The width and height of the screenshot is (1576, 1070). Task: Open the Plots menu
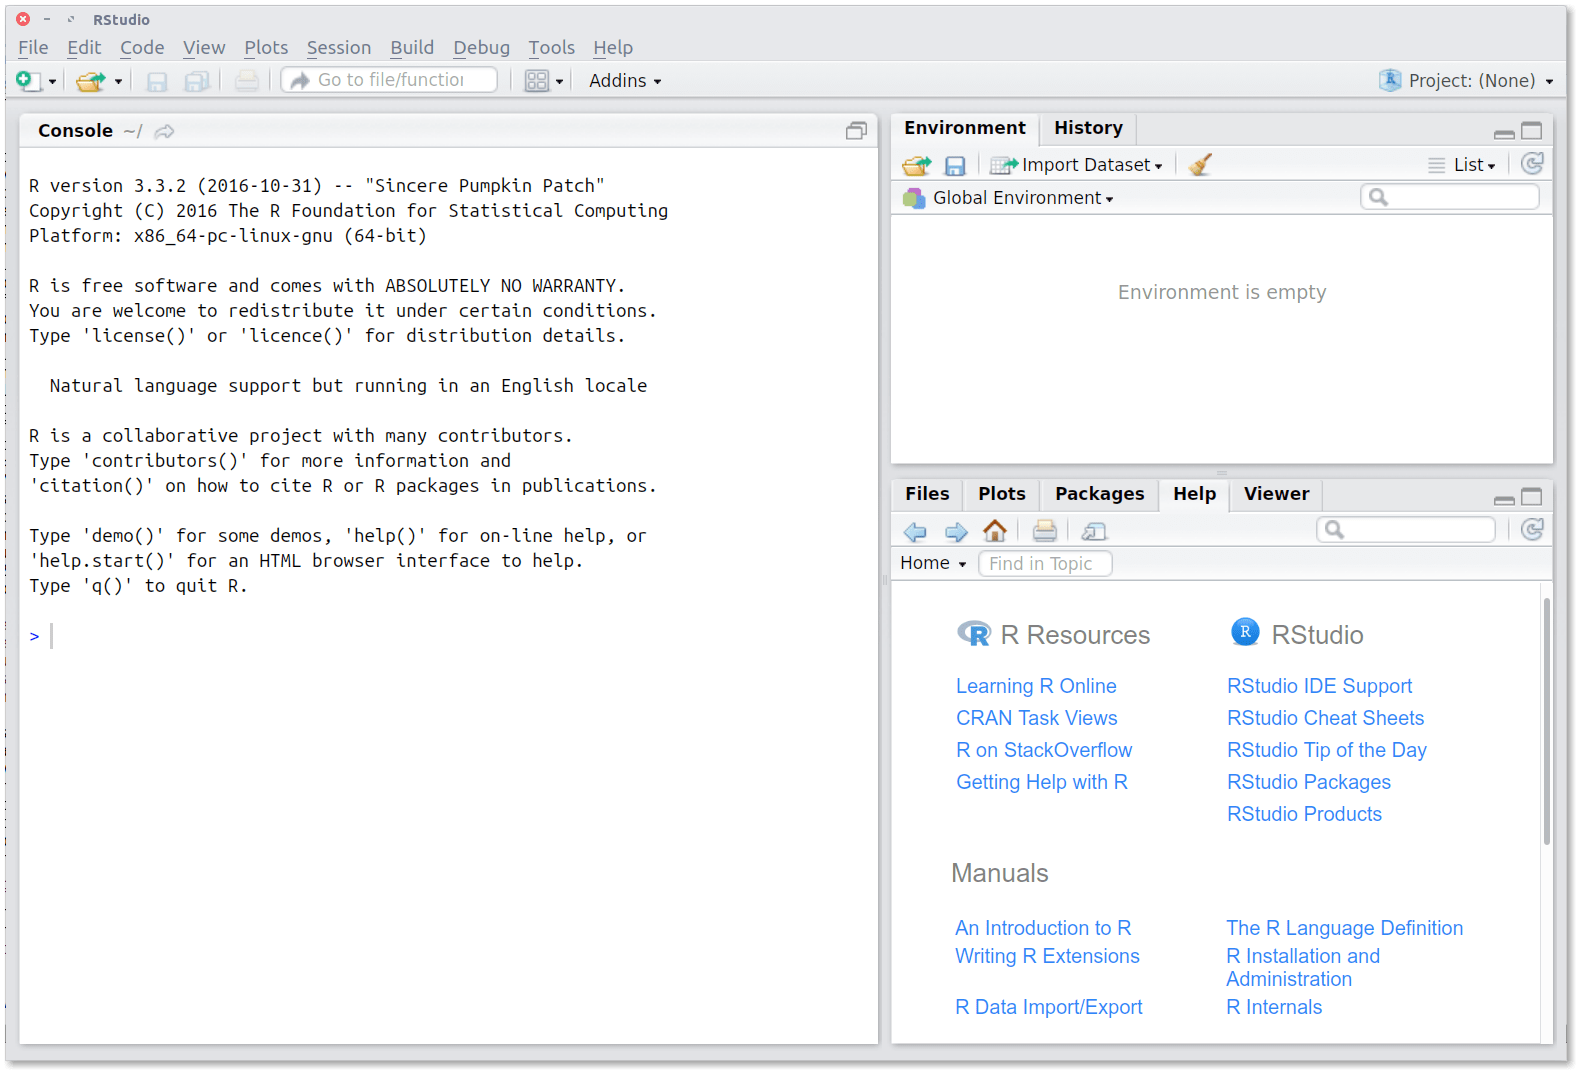click(x=266, y=47)
